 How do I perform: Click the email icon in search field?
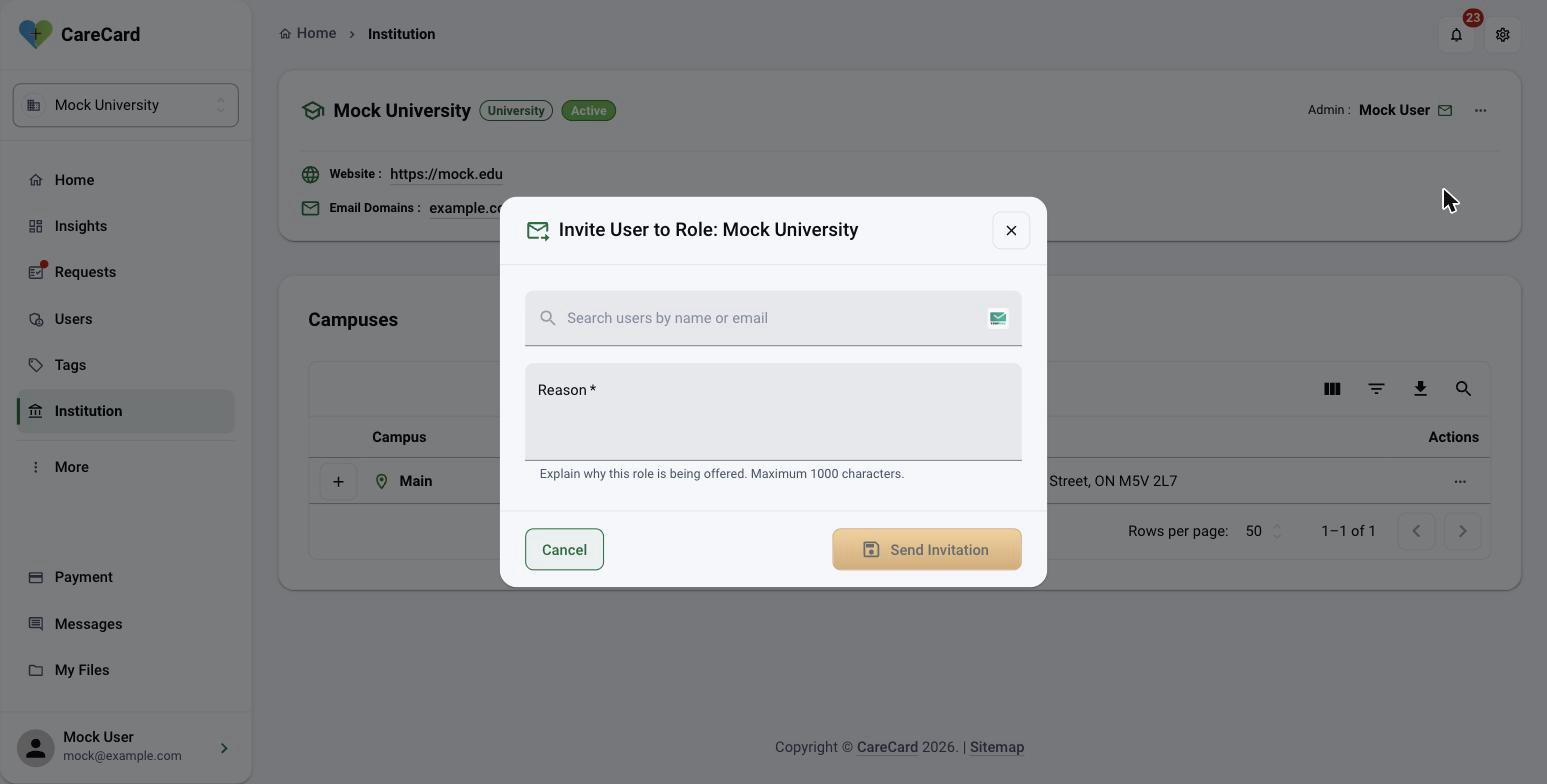click(998, 318)
